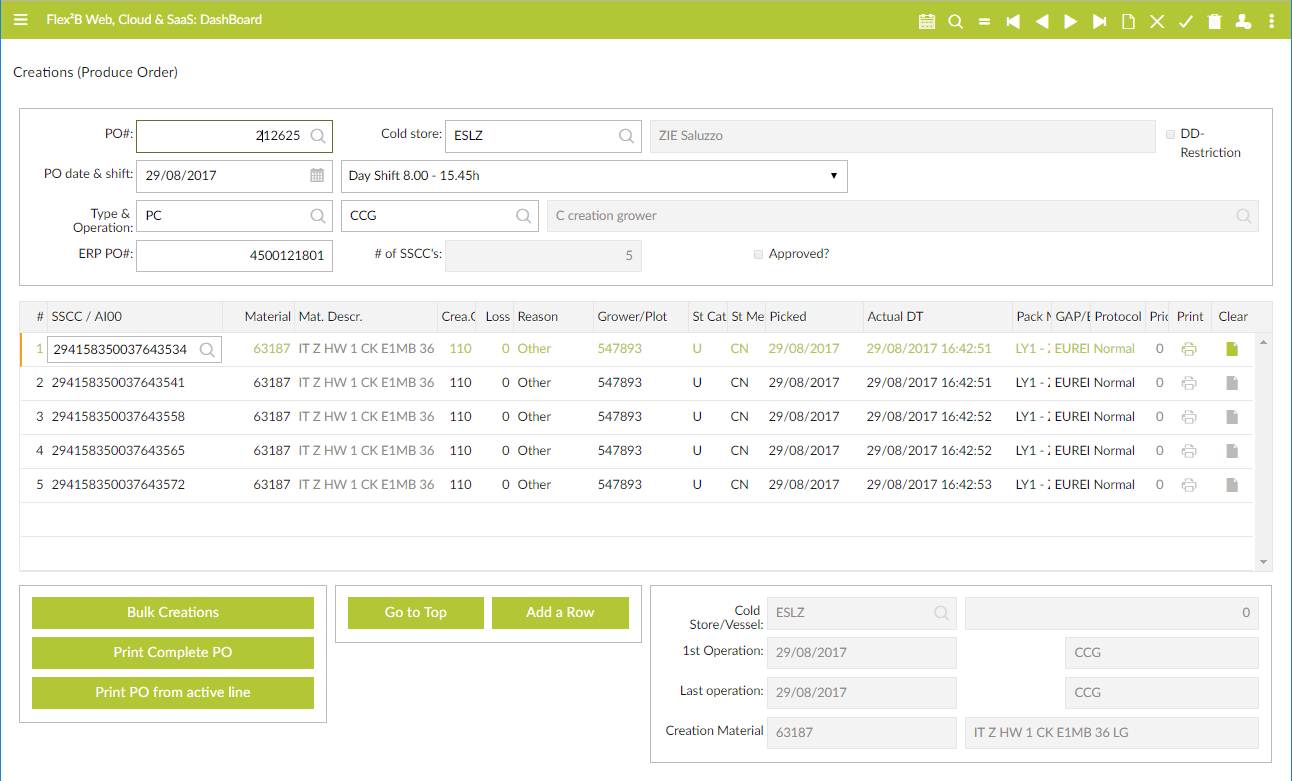
Task: Click the Print Complete PO button
Action: tap(173, 653)
